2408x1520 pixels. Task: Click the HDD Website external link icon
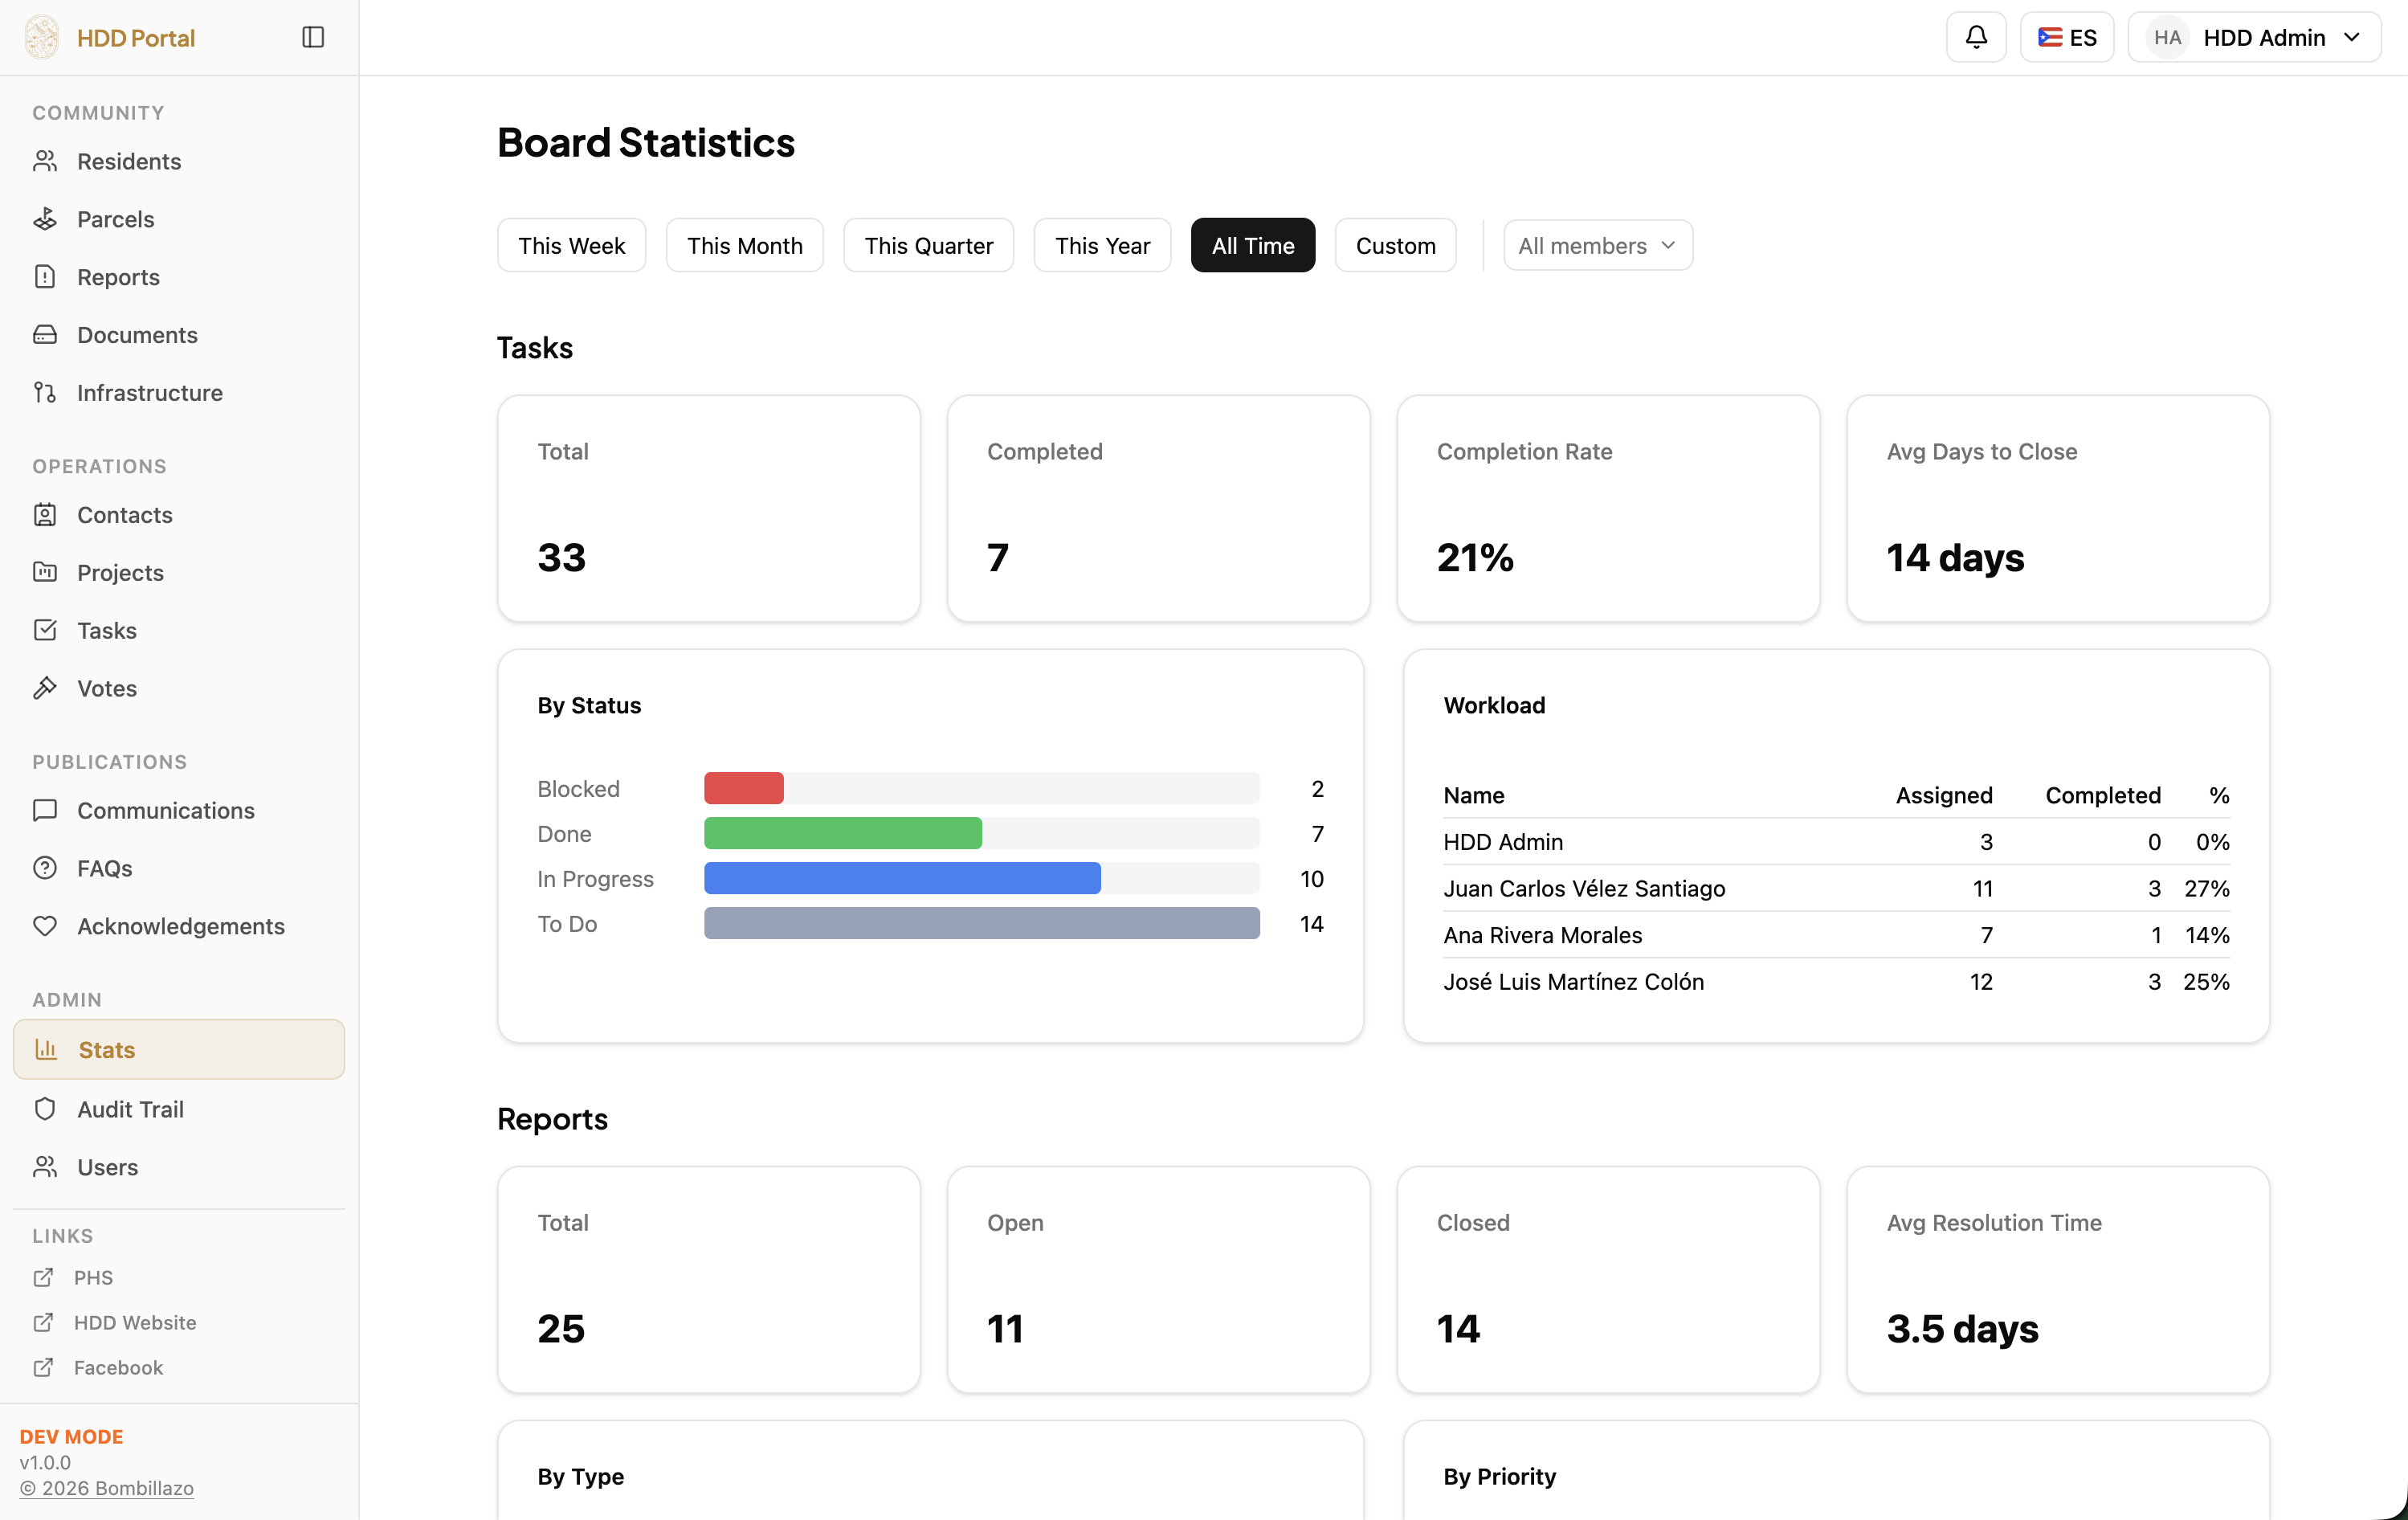tap(43, 1323)
